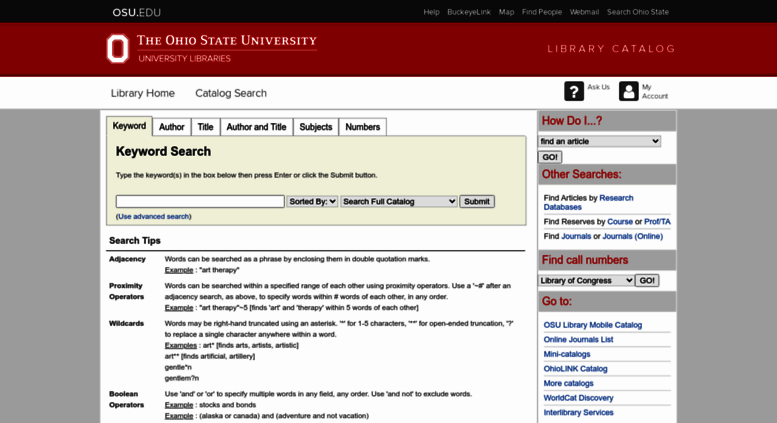This screenshot has height=423, width=777.
Task: Open Catalog Search in navigation
Action: (231, 93)
